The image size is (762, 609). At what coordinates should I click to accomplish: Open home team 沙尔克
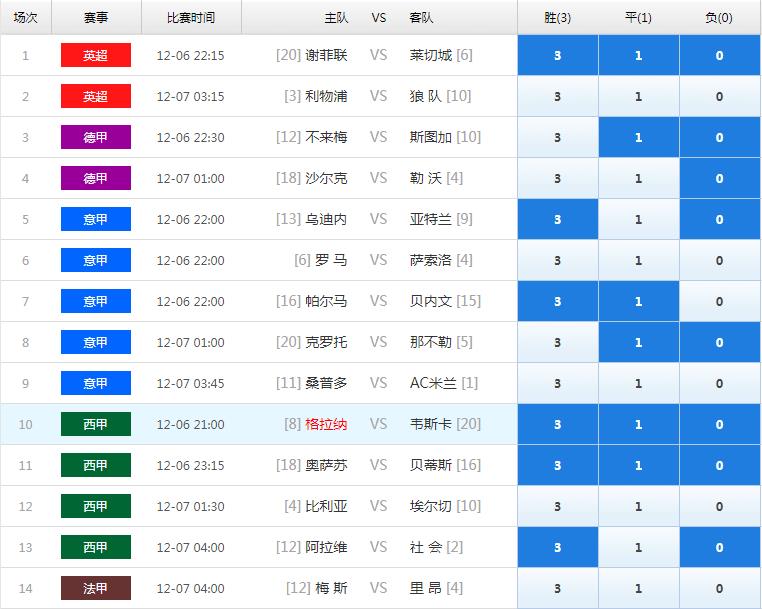(x=326, y=178)
